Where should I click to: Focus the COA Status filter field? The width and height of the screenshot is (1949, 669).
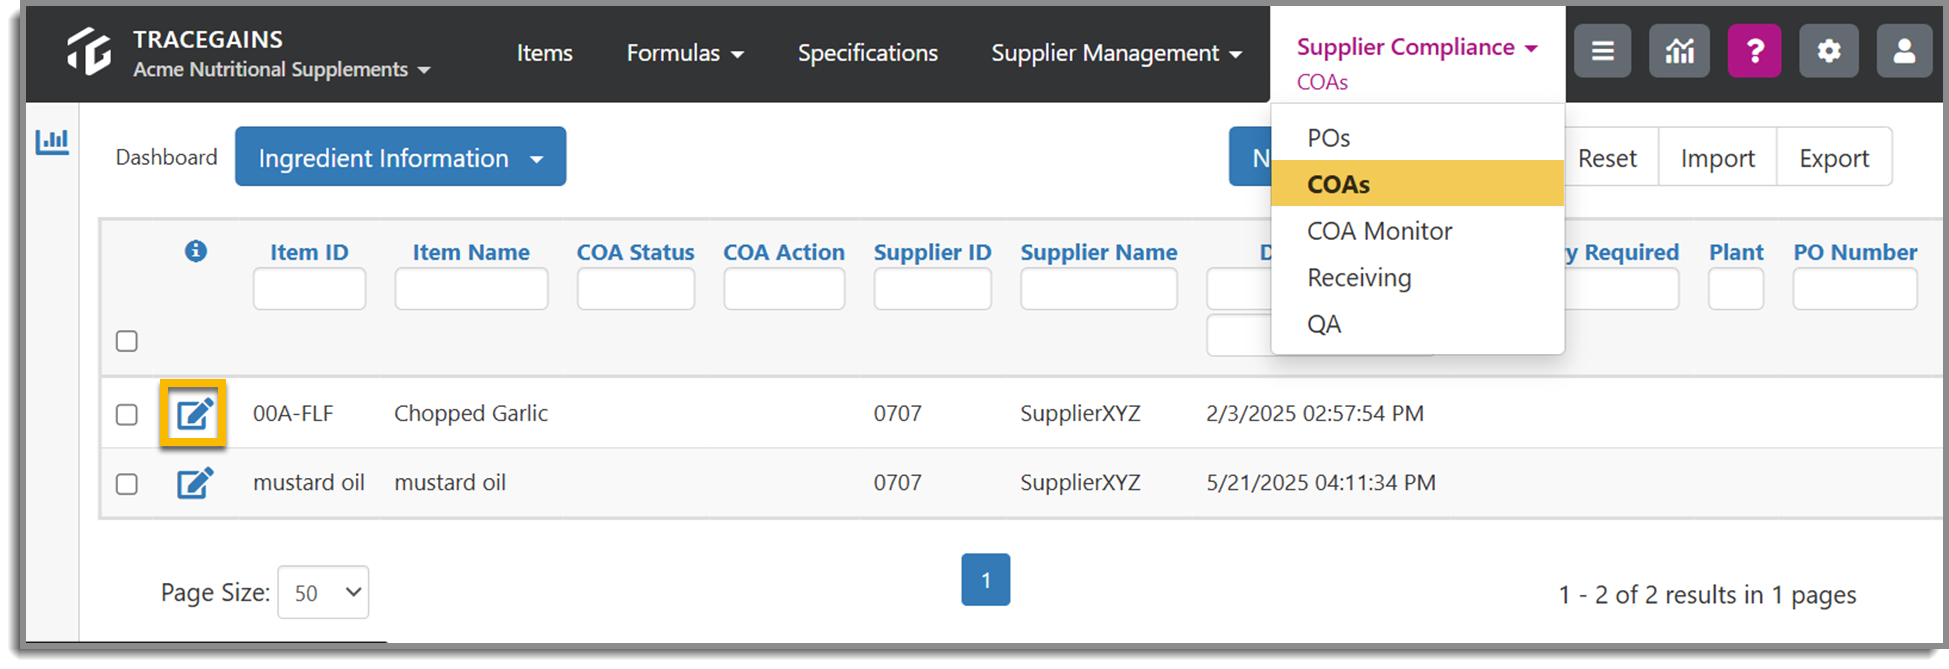tap(635, 289)
